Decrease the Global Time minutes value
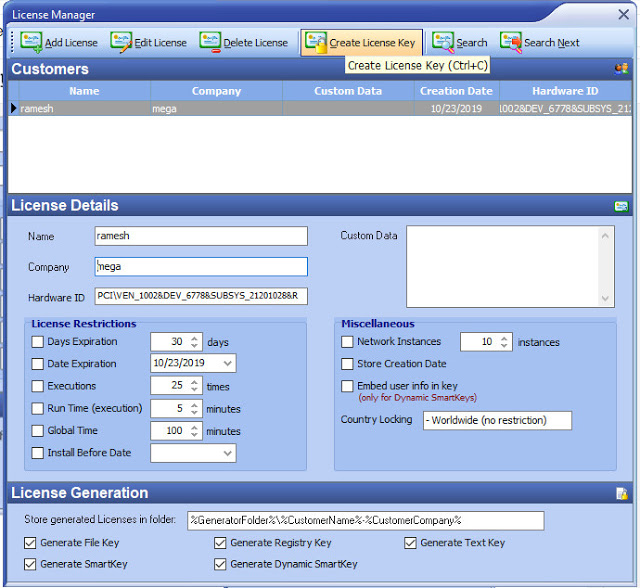This screenshot has width=640, height=588. (x=194, y=435)
